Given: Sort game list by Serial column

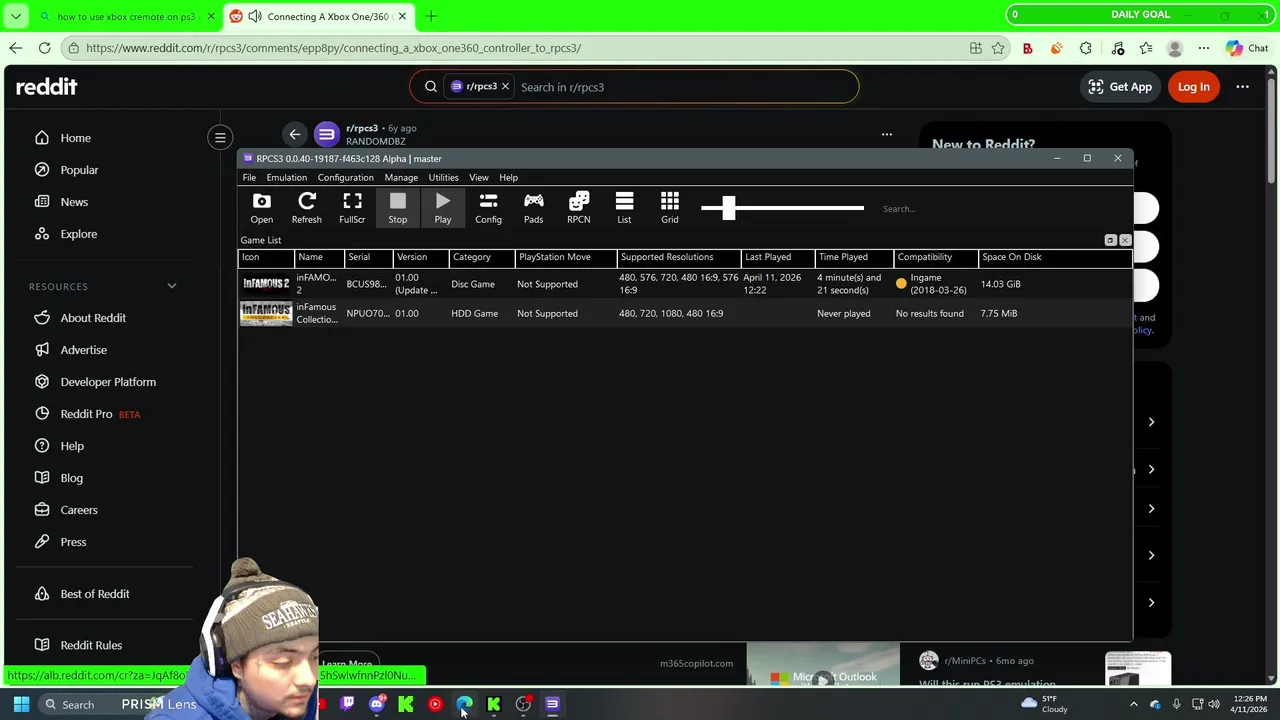Looking at the screenshot, I should pyautogui.click(x=367, y=257).
